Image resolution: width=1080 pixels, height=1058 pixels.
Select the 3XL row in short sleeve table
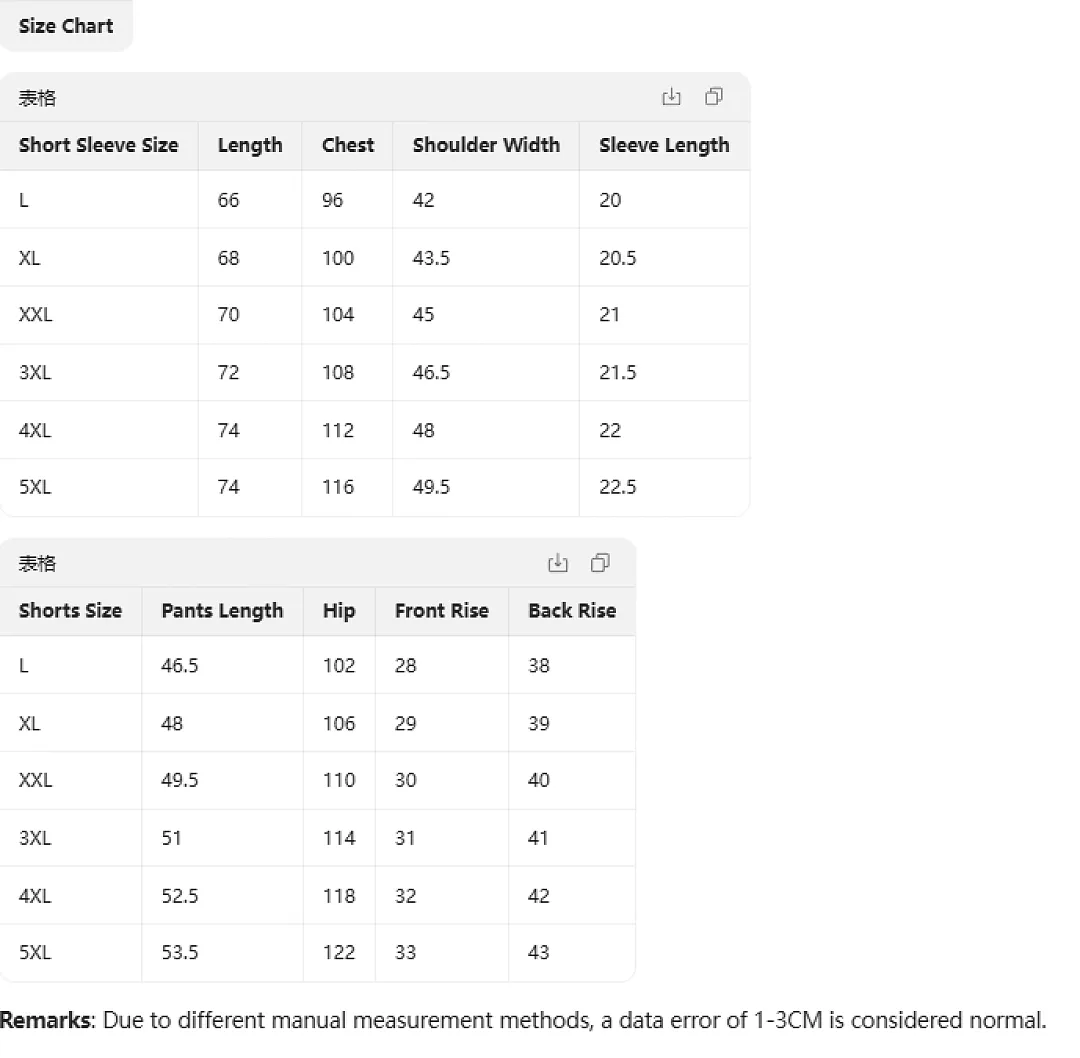(x=375, y=373)
